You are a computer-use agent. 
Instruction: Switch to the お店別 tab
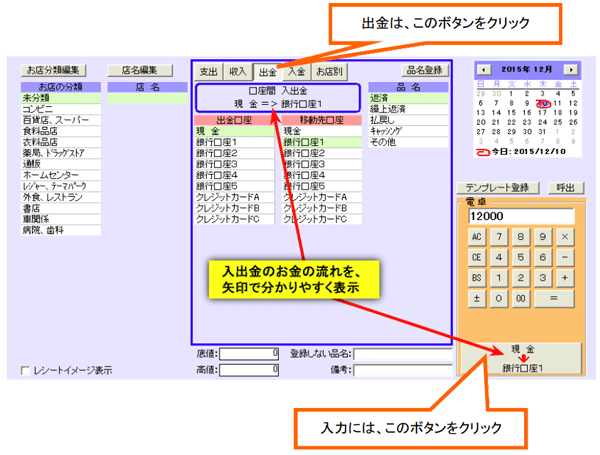(x=329, y=72)
